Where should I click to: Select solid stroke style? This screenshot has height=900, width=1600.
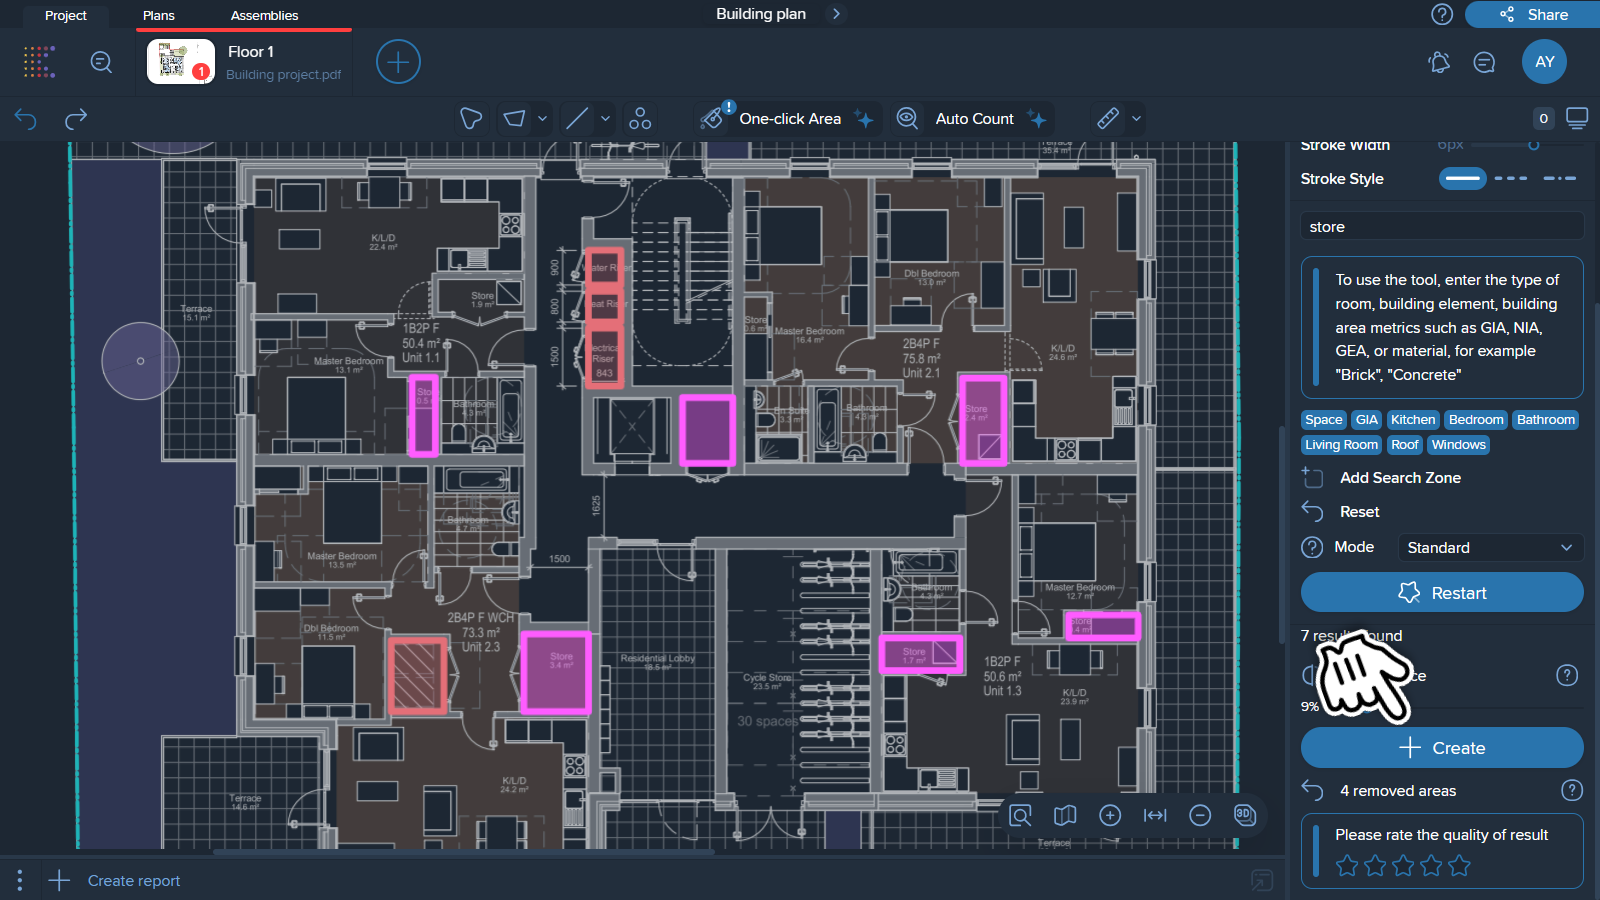1463,179
